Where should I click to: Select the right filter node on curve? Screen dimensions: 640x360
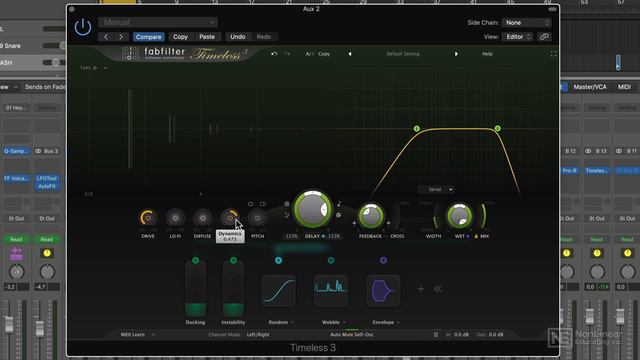point(498,129)
